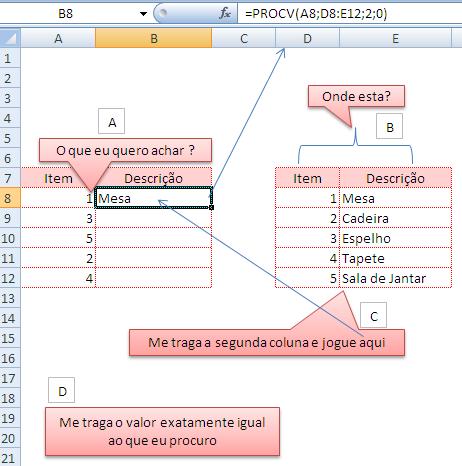Select column E header

pyautogui.click(x=395, y=38)
